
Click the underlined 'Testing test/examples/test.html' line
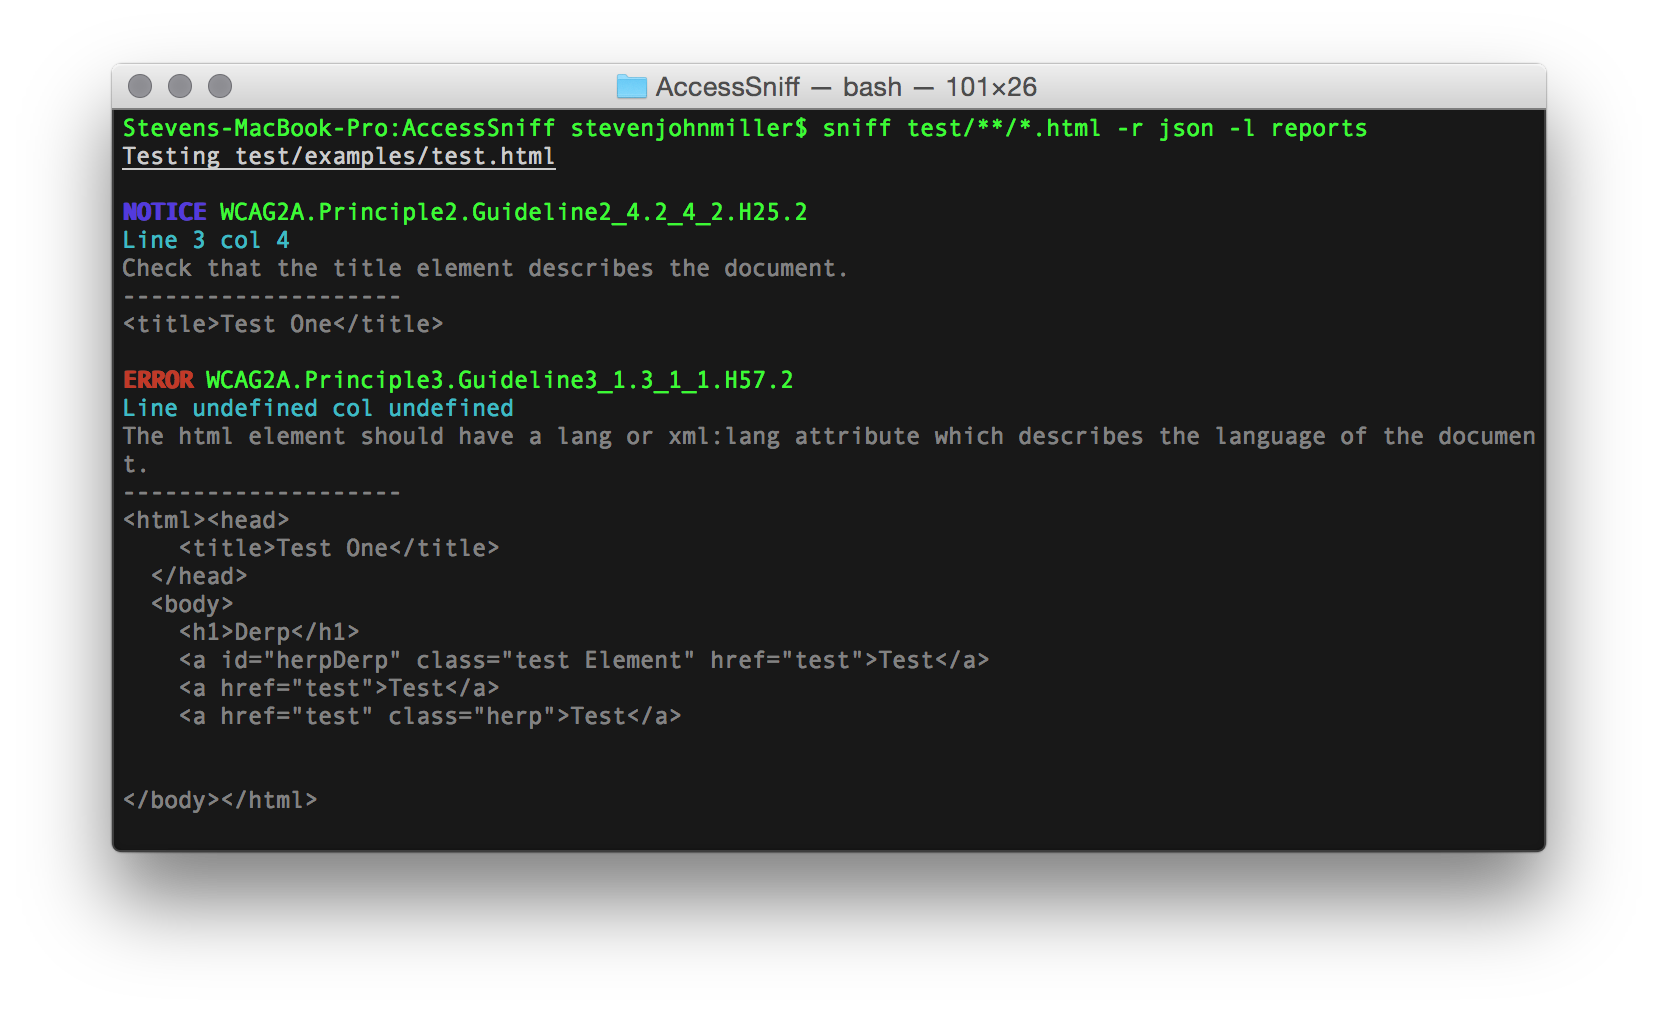tap(339, 157)
